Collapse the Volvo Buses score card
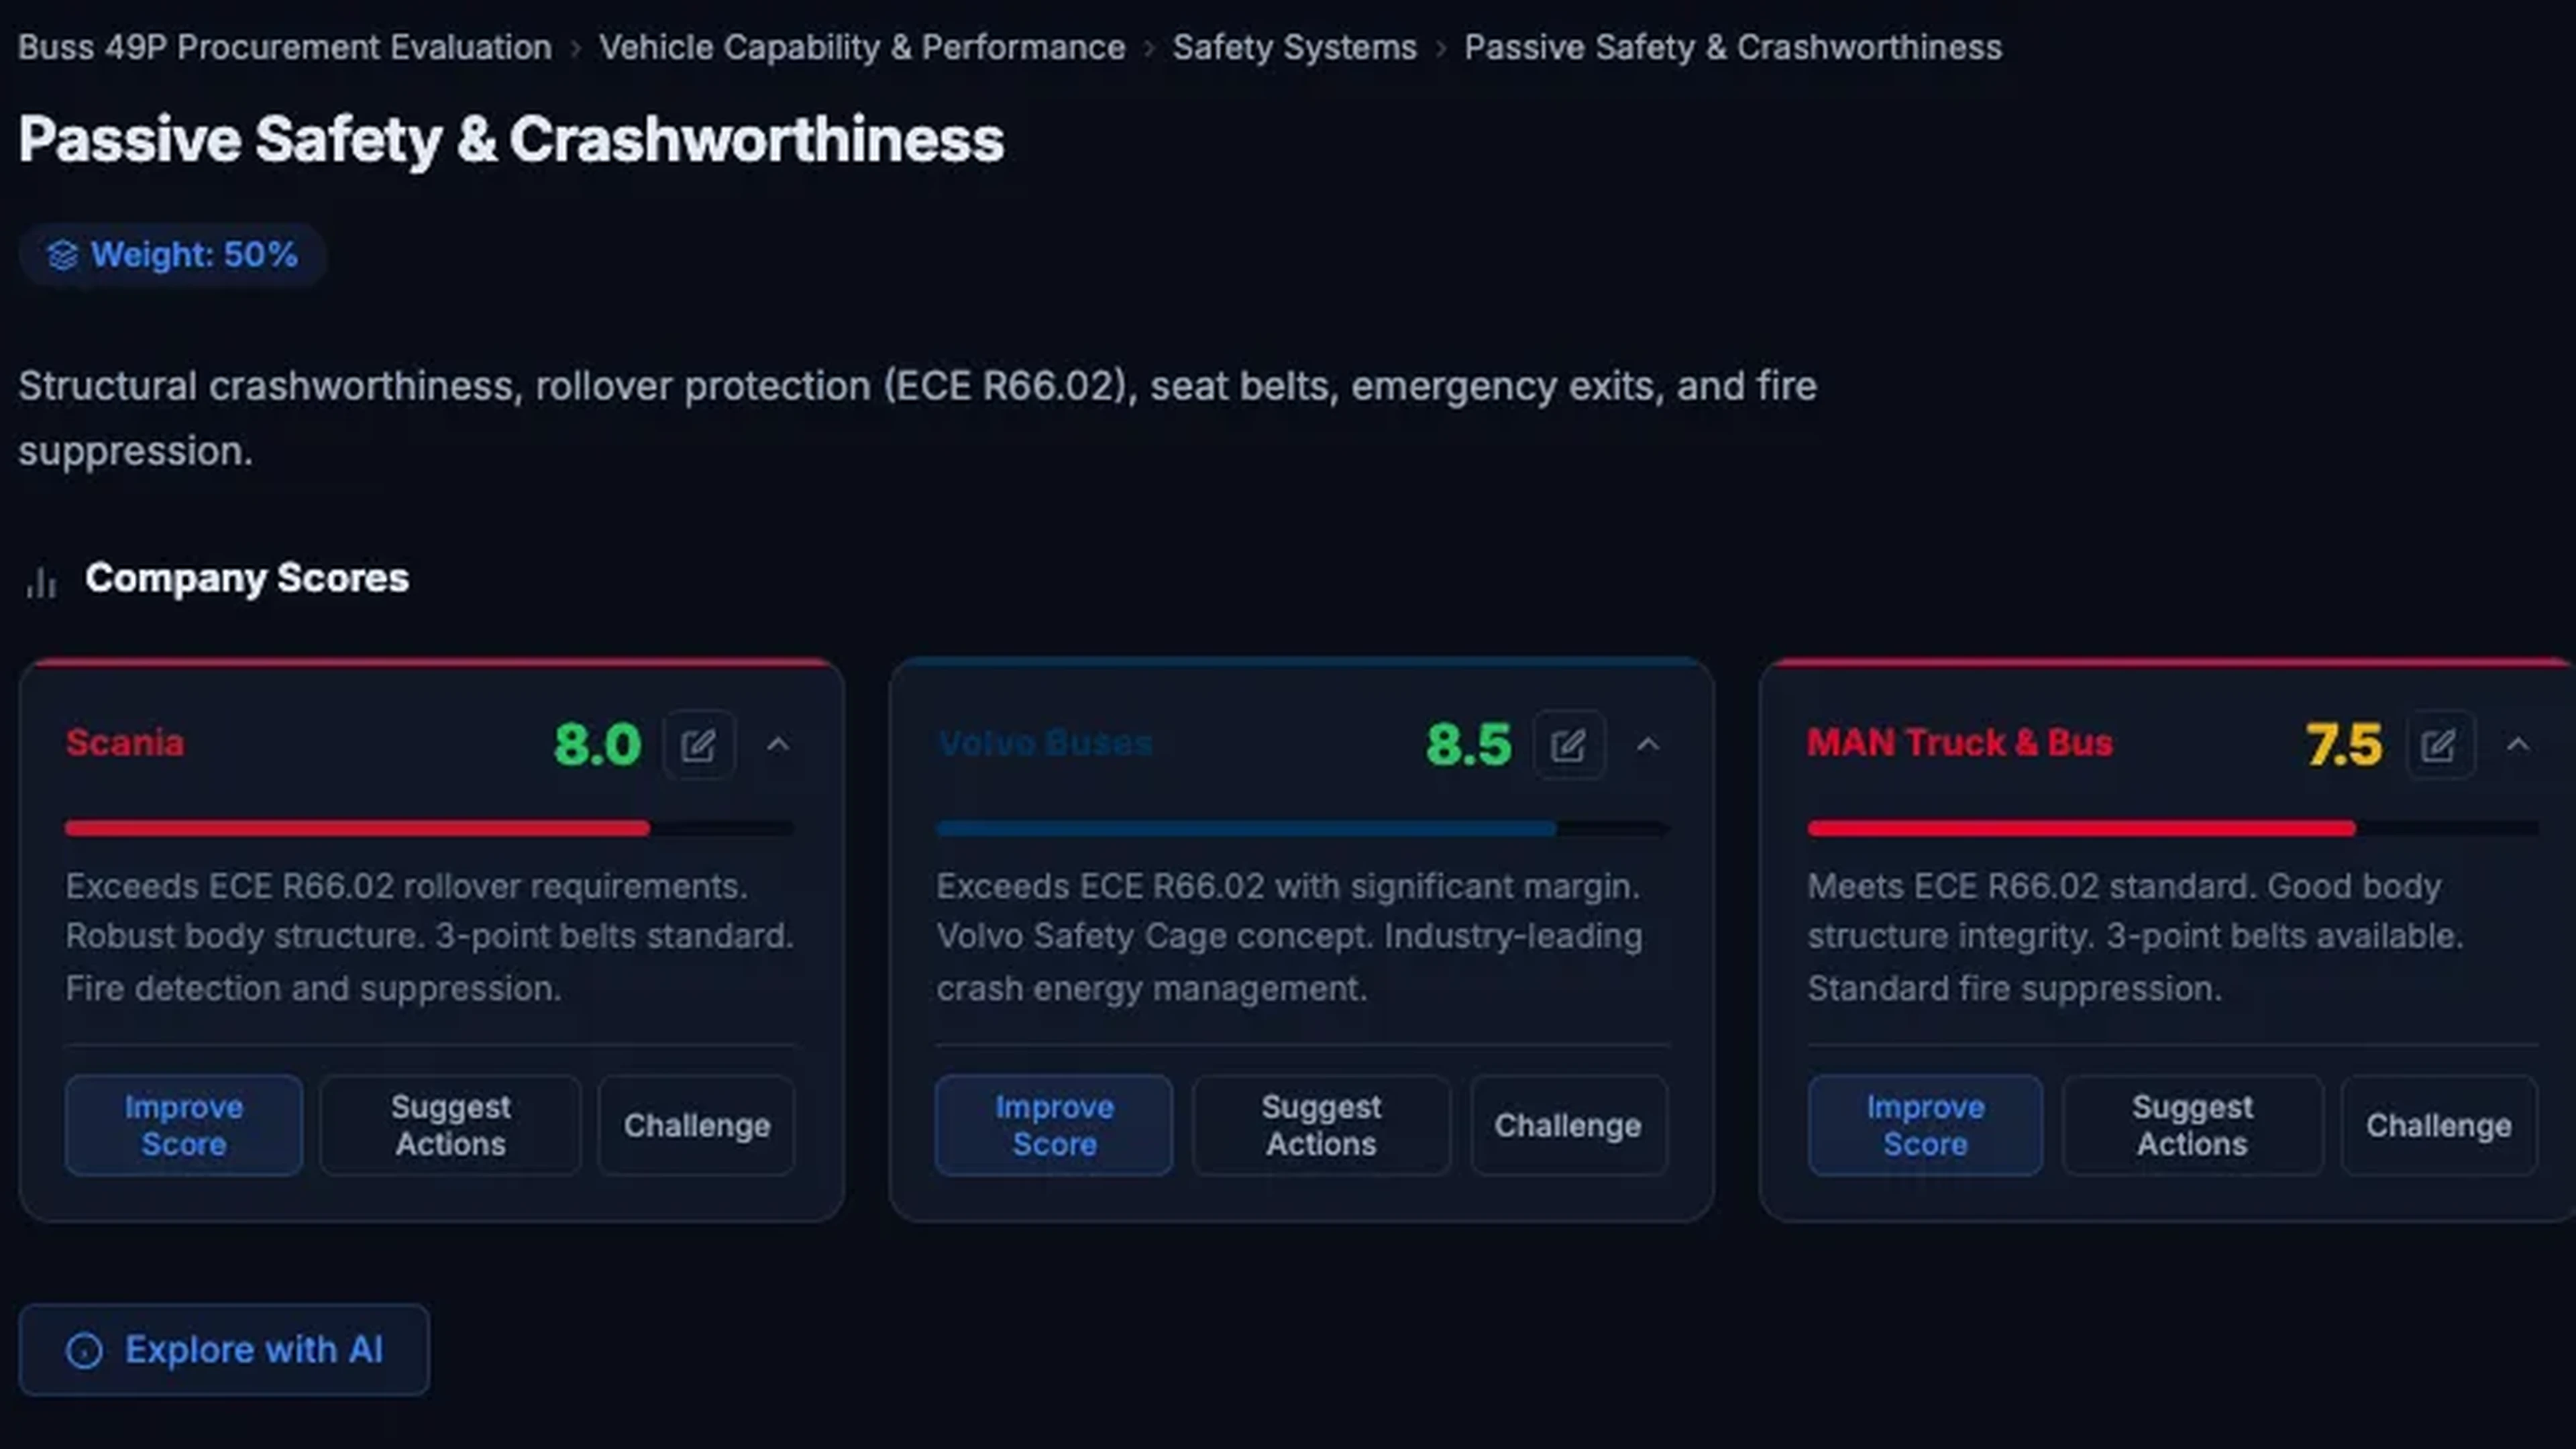 click(x=1648, y=745)
